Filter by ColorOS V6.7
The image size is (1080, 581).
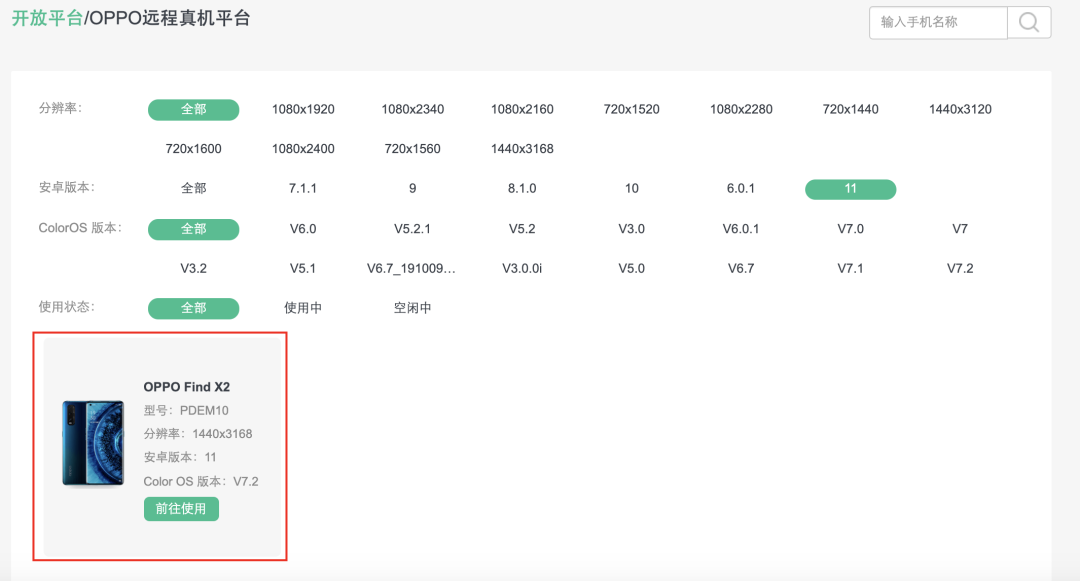pyautogui.click(x=741, y=268)
